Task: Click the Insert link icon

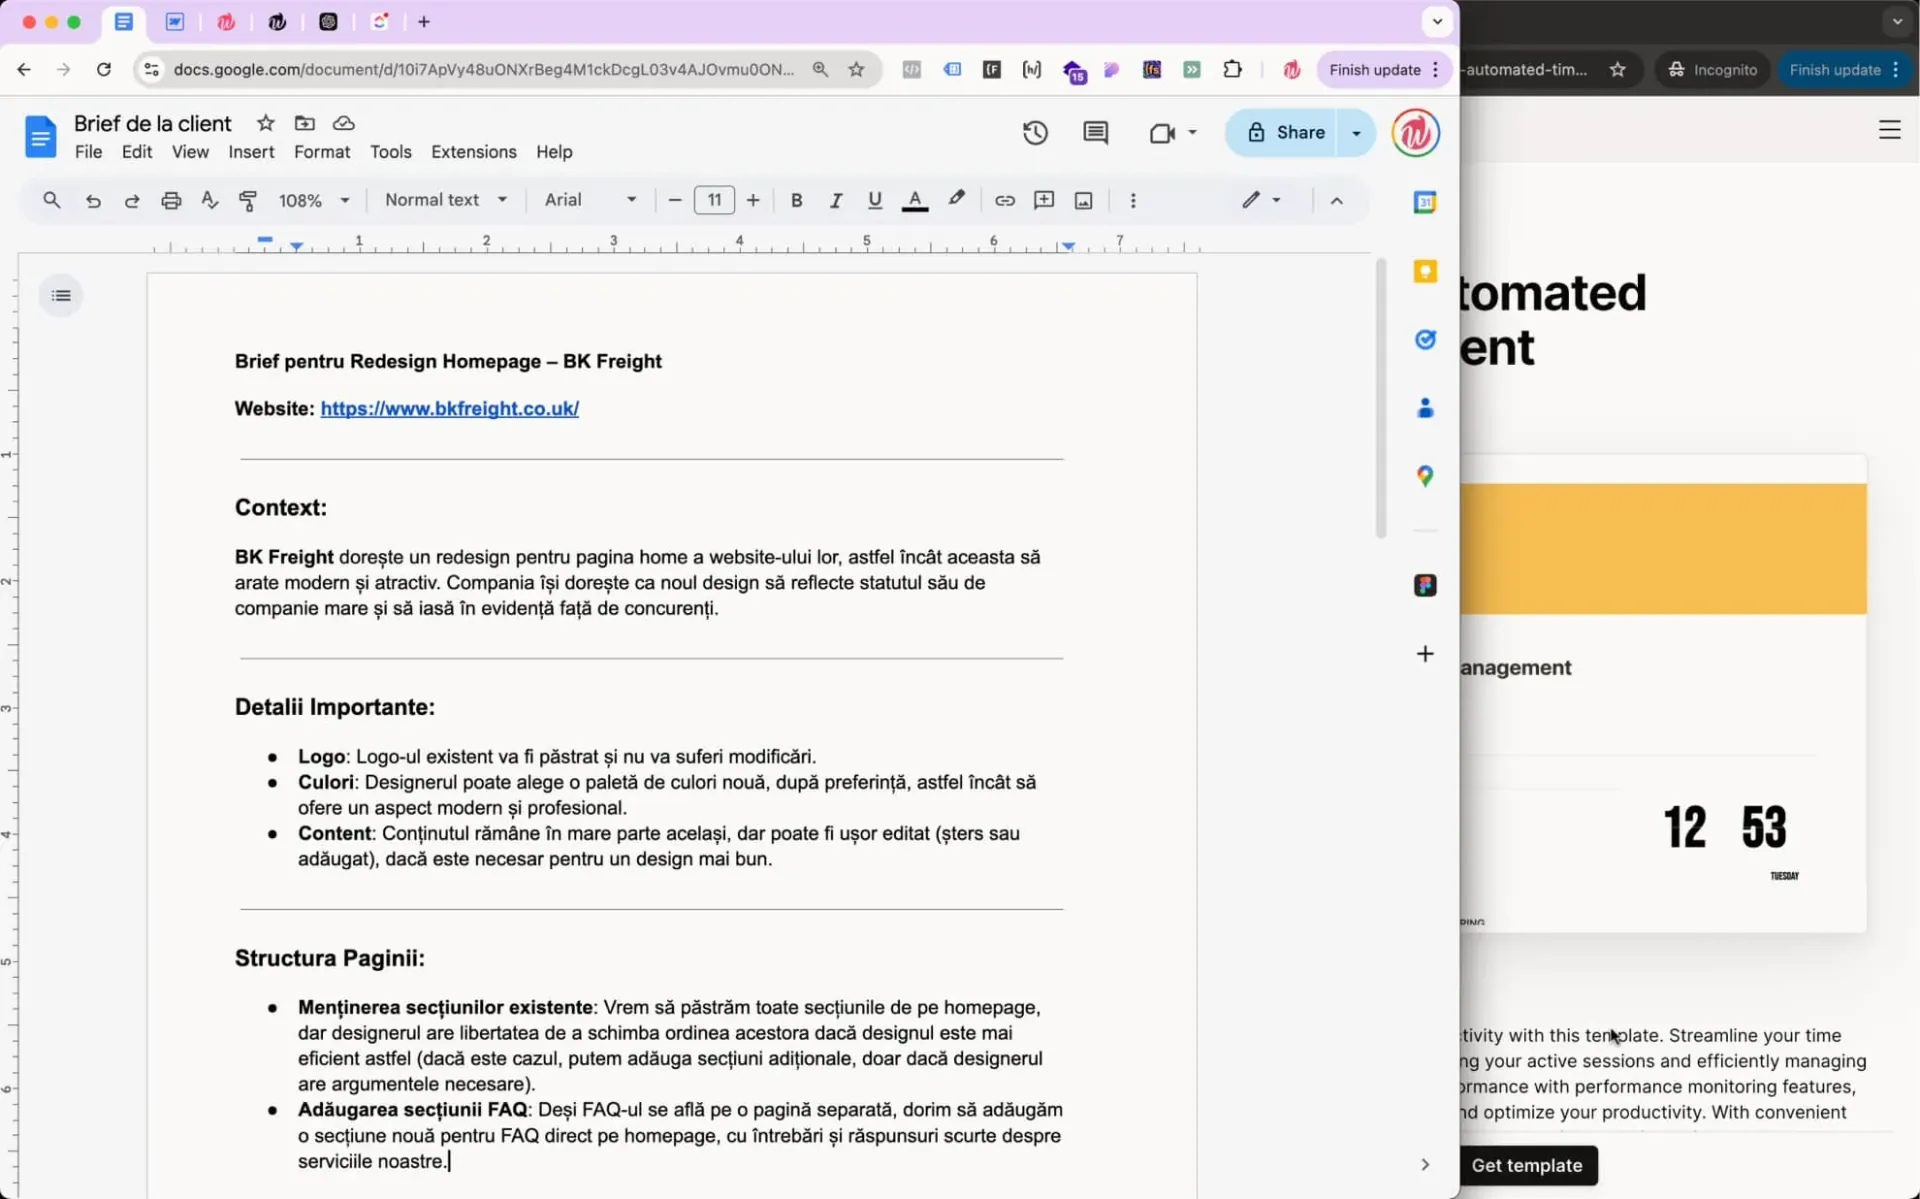Action: [x=1005, y=201]
